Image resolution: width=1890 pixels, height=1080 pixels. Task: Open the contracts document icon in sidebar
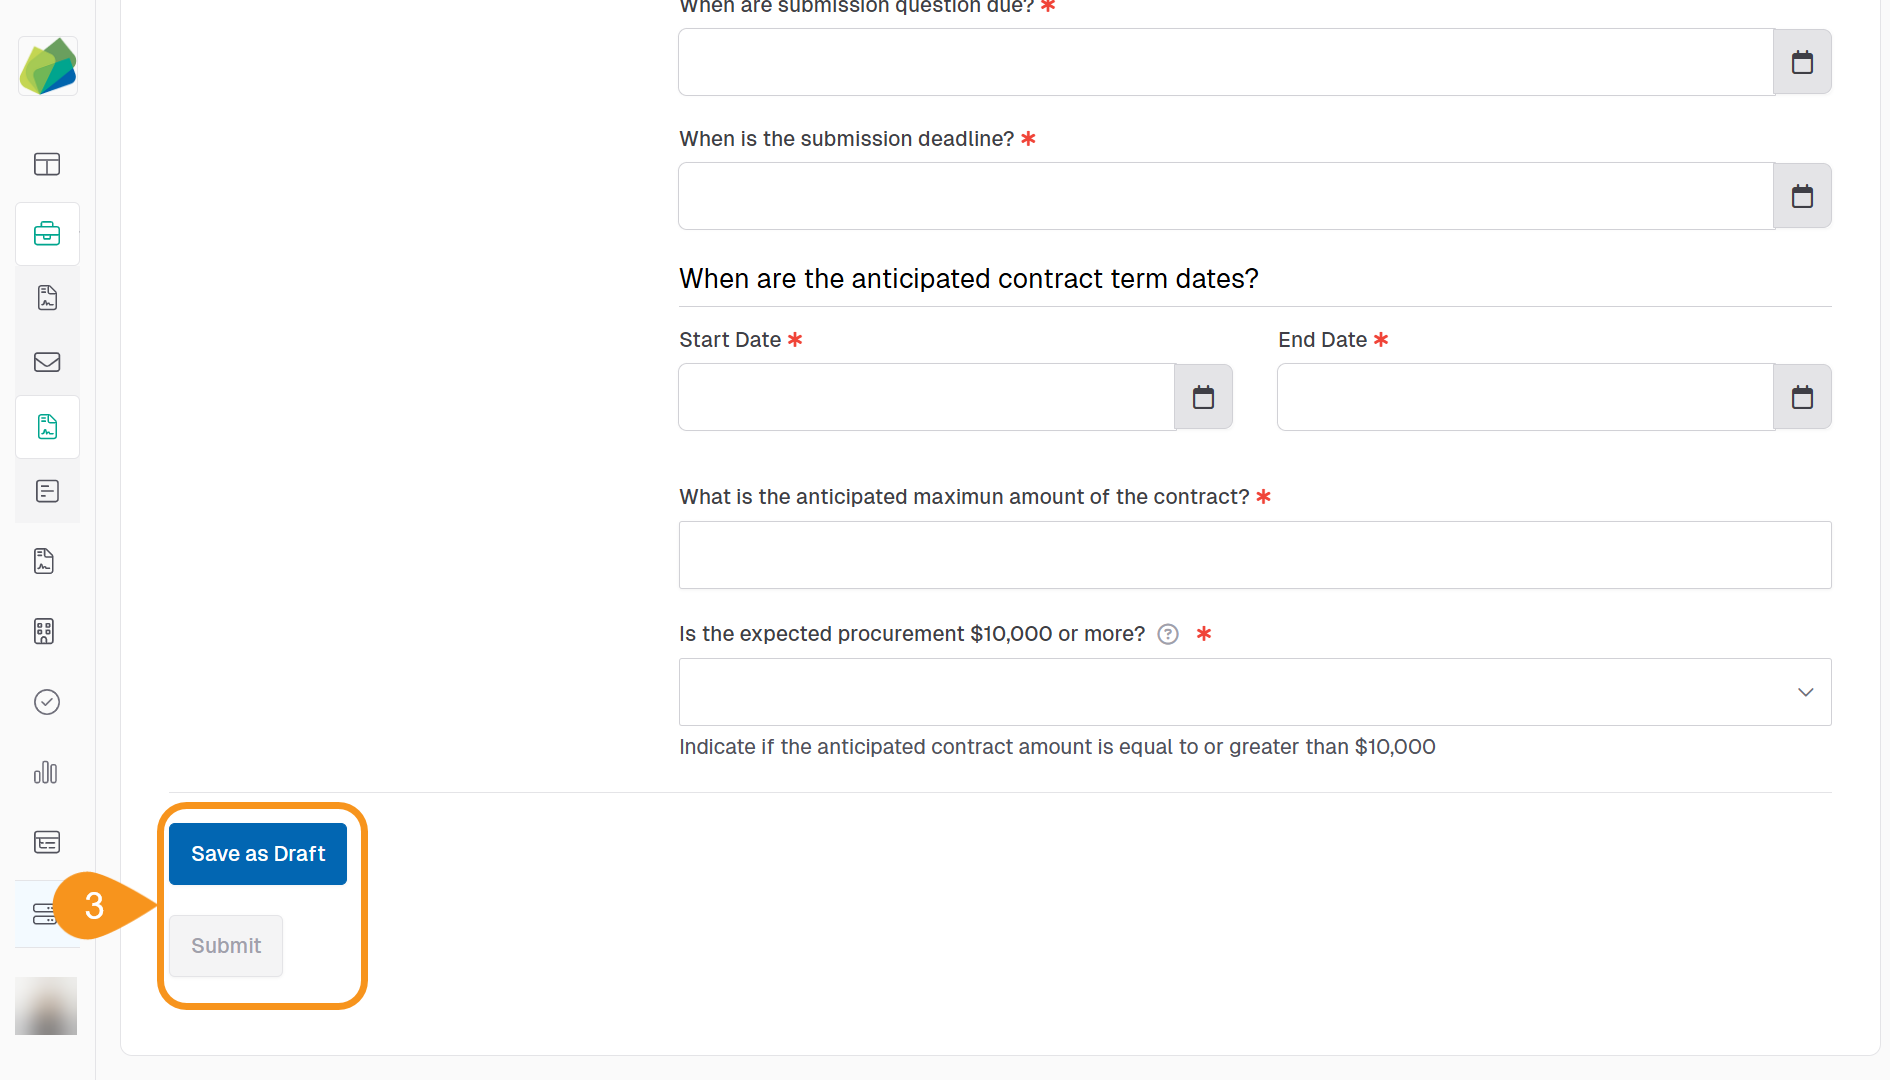(x=47, y=297)
